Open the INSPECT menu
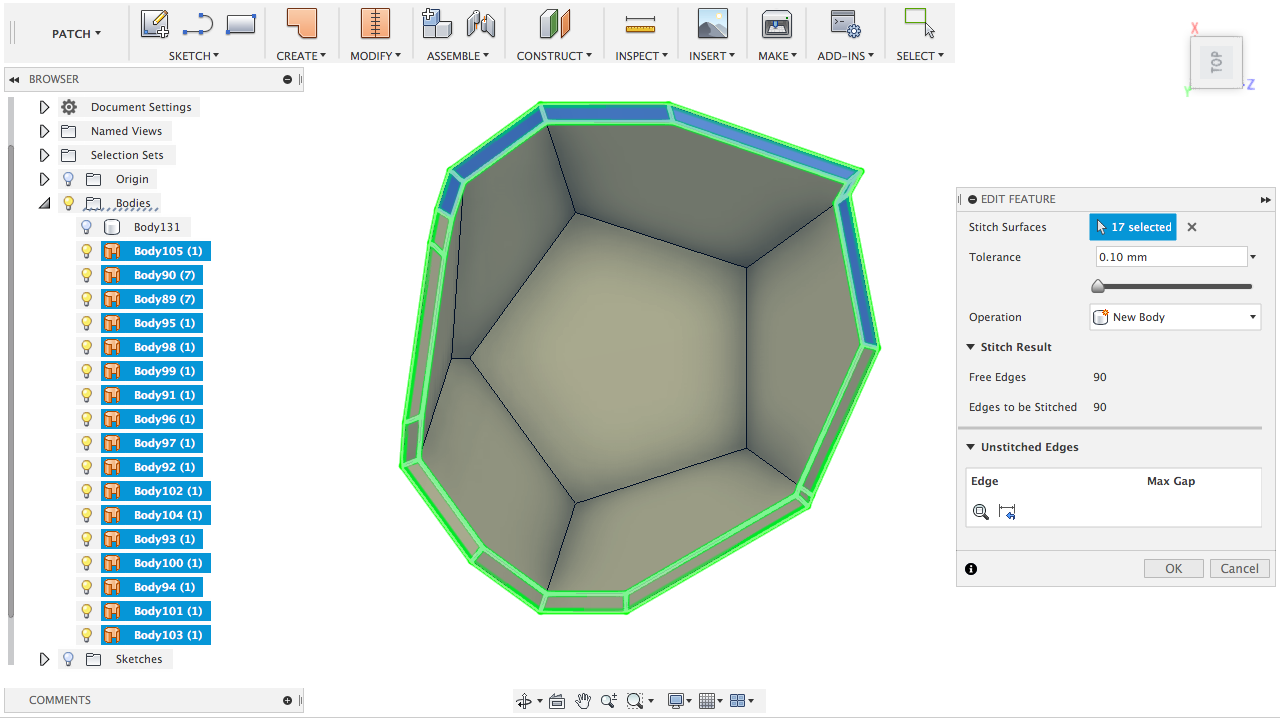Screen dimensions: 1280x718 (641, 56)
